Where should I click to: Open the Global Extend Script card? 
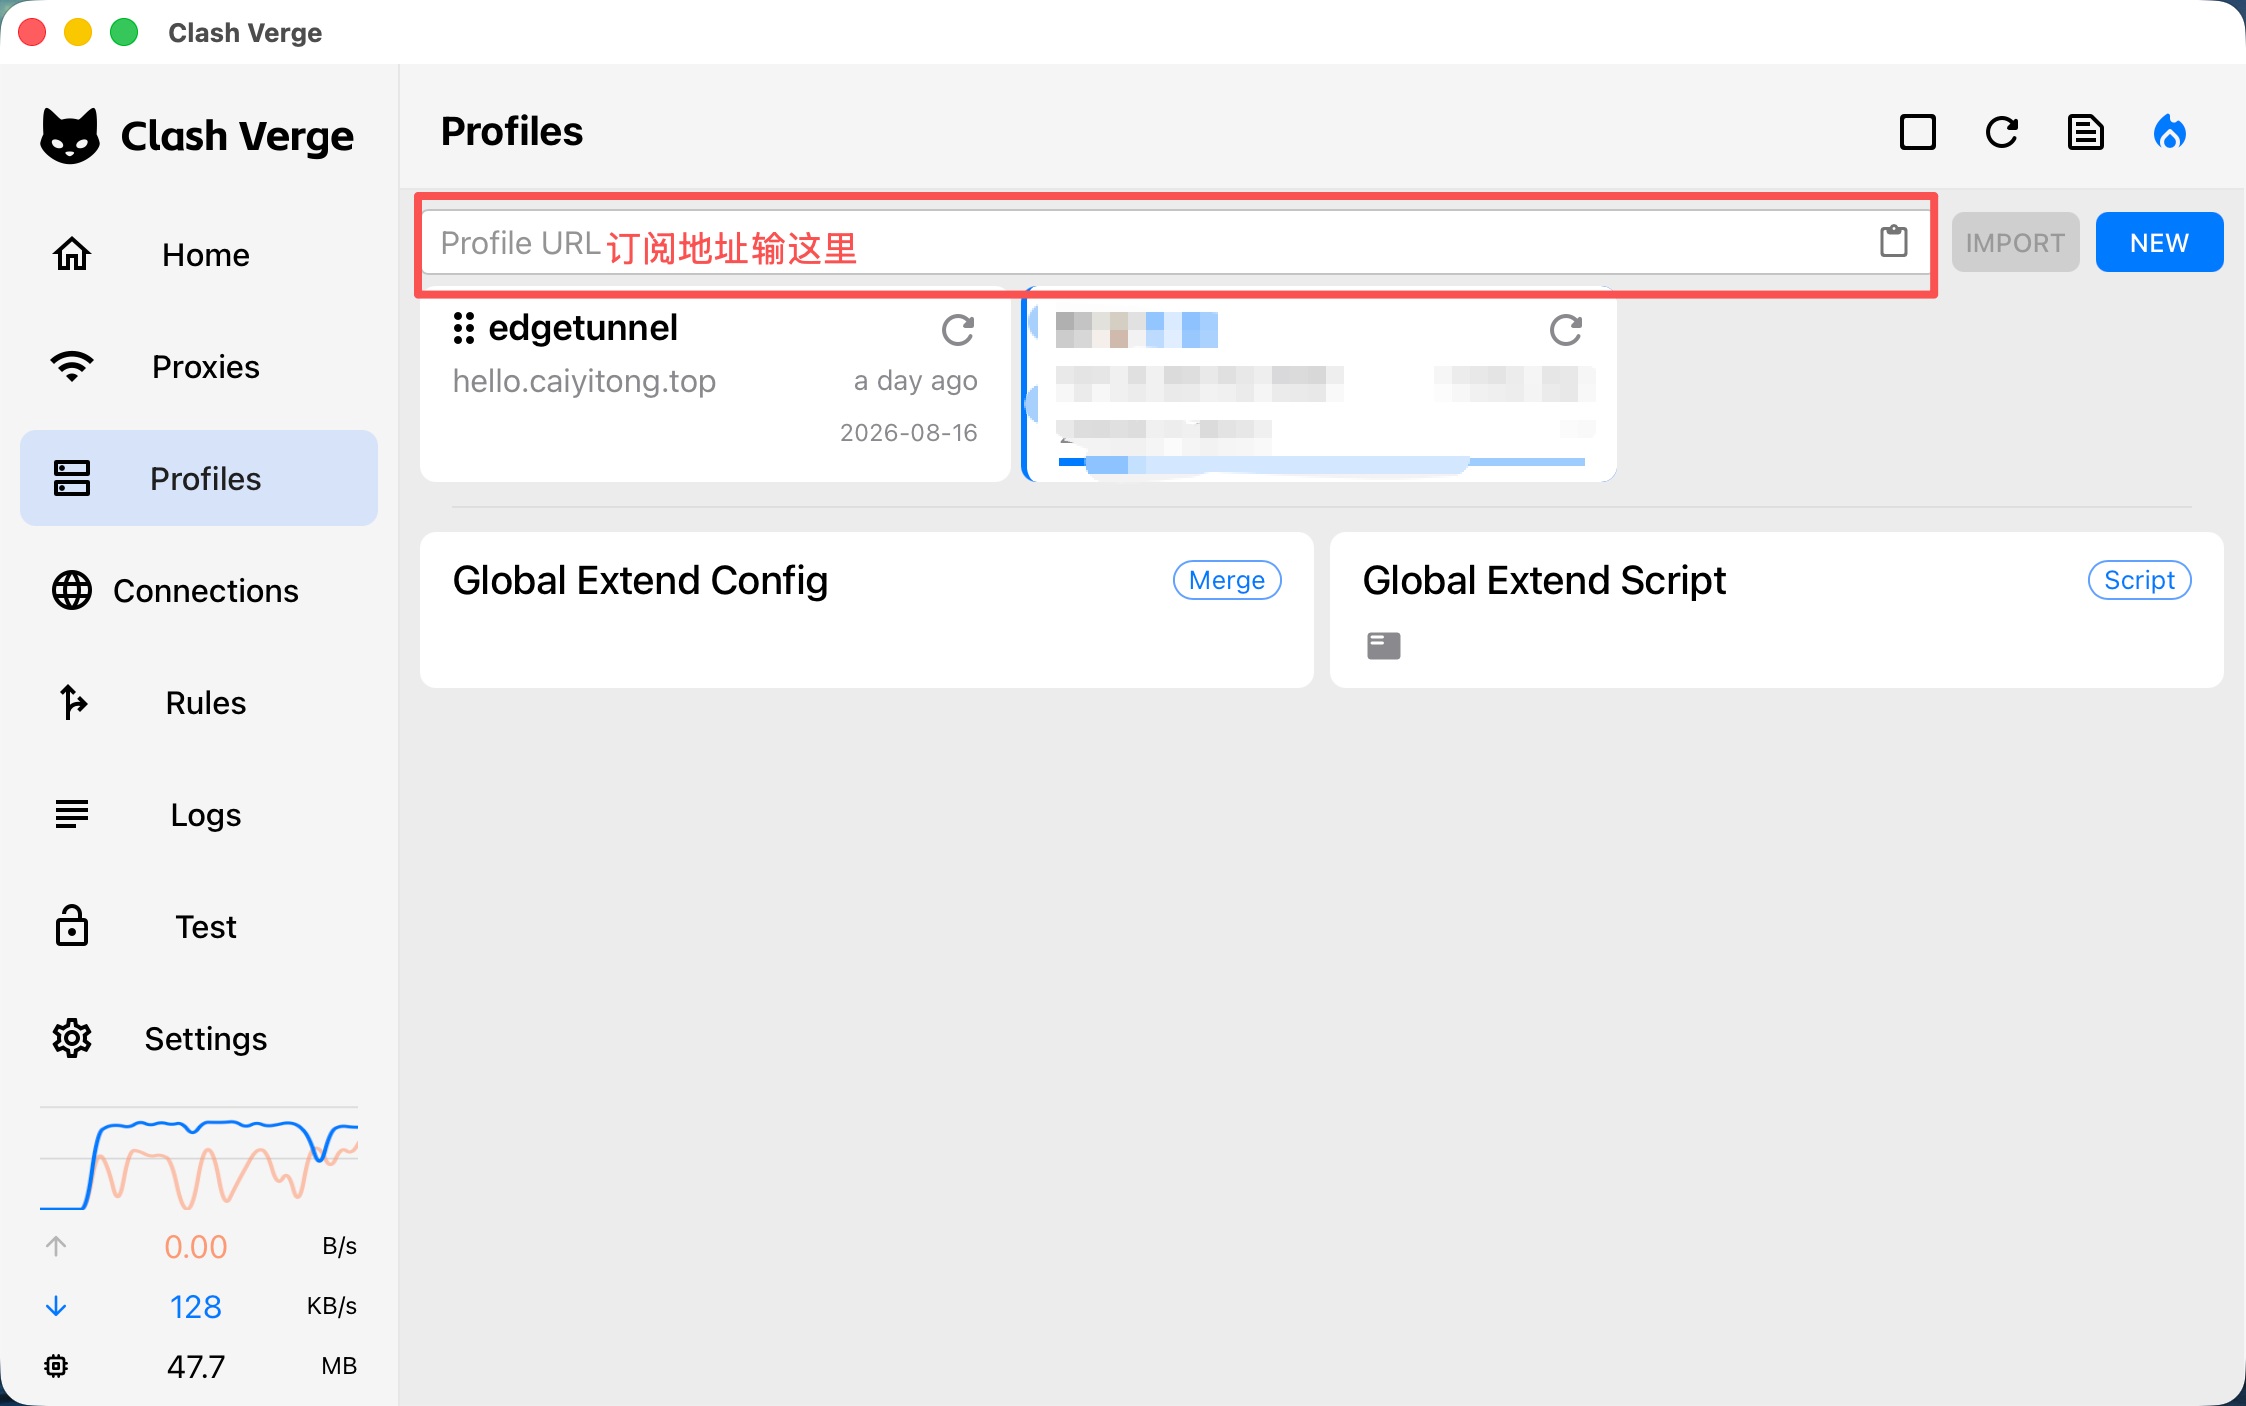click(x=1777, y=610)
